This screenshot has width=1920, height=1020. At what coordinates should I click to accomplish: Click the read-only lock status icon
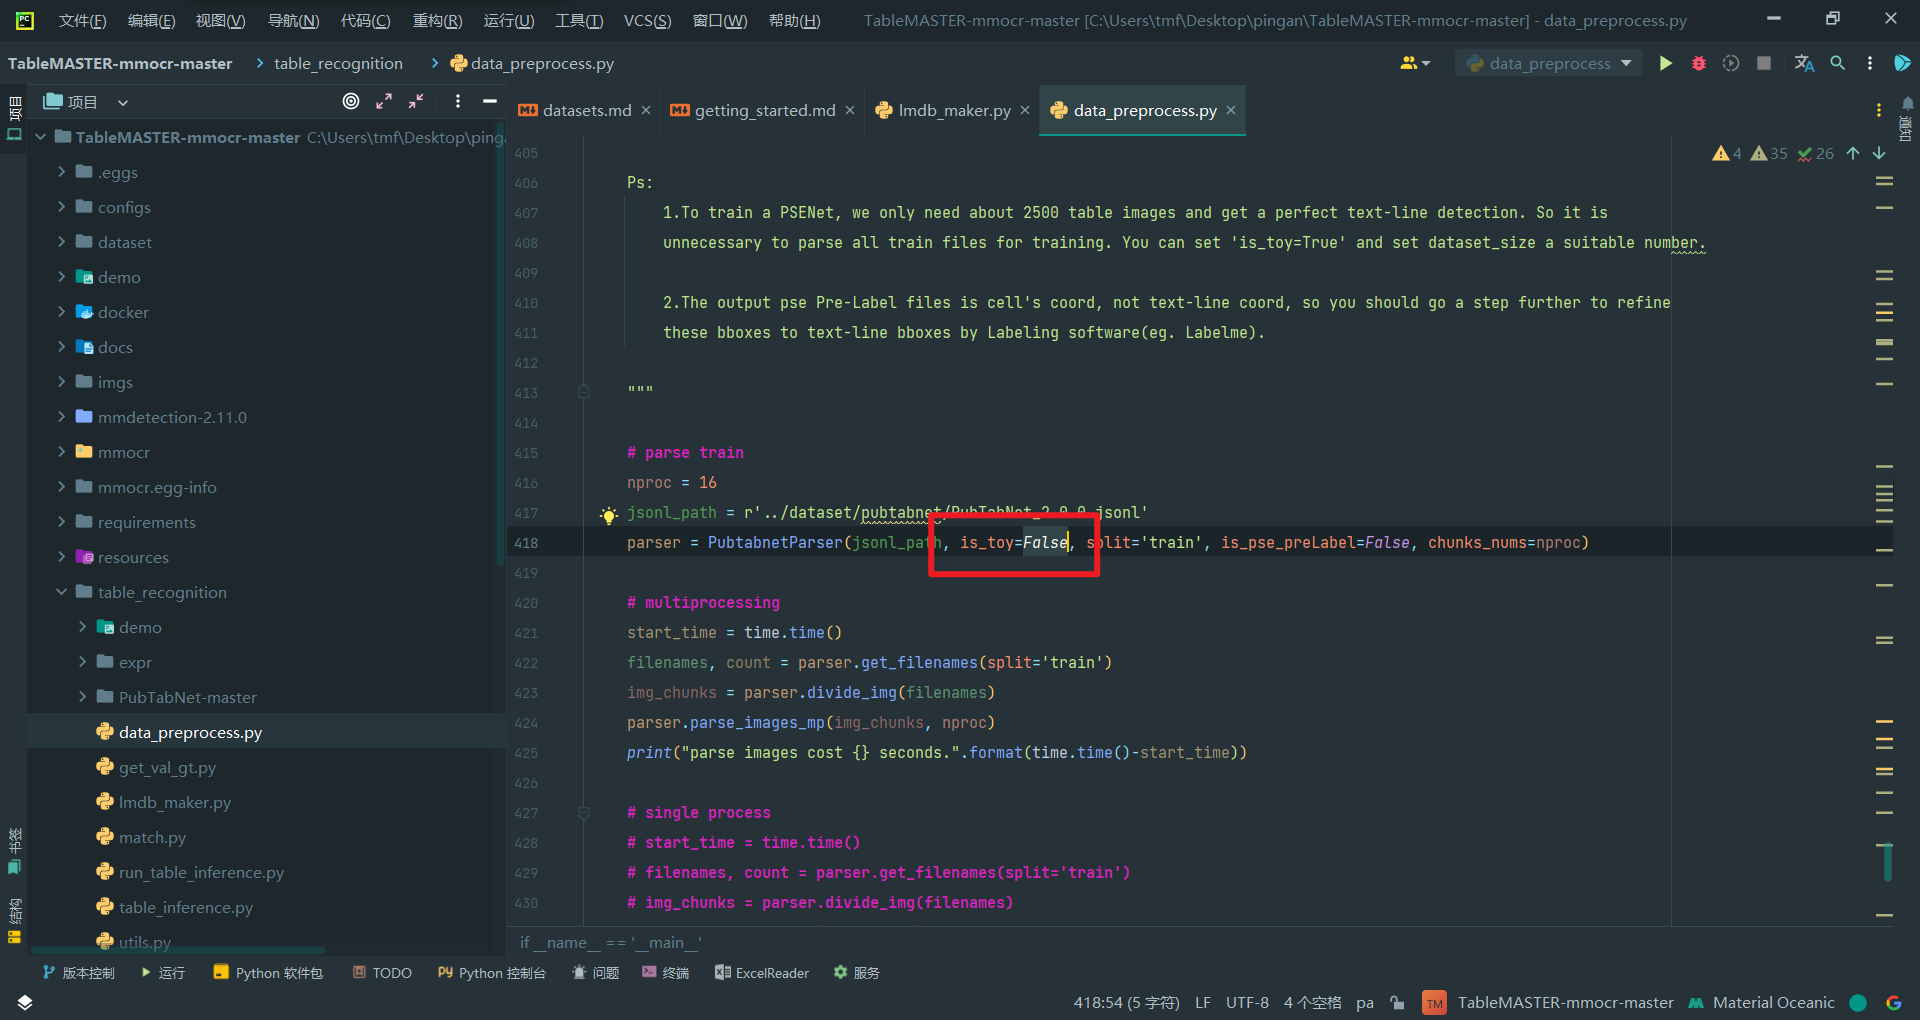(1398, 1002)
